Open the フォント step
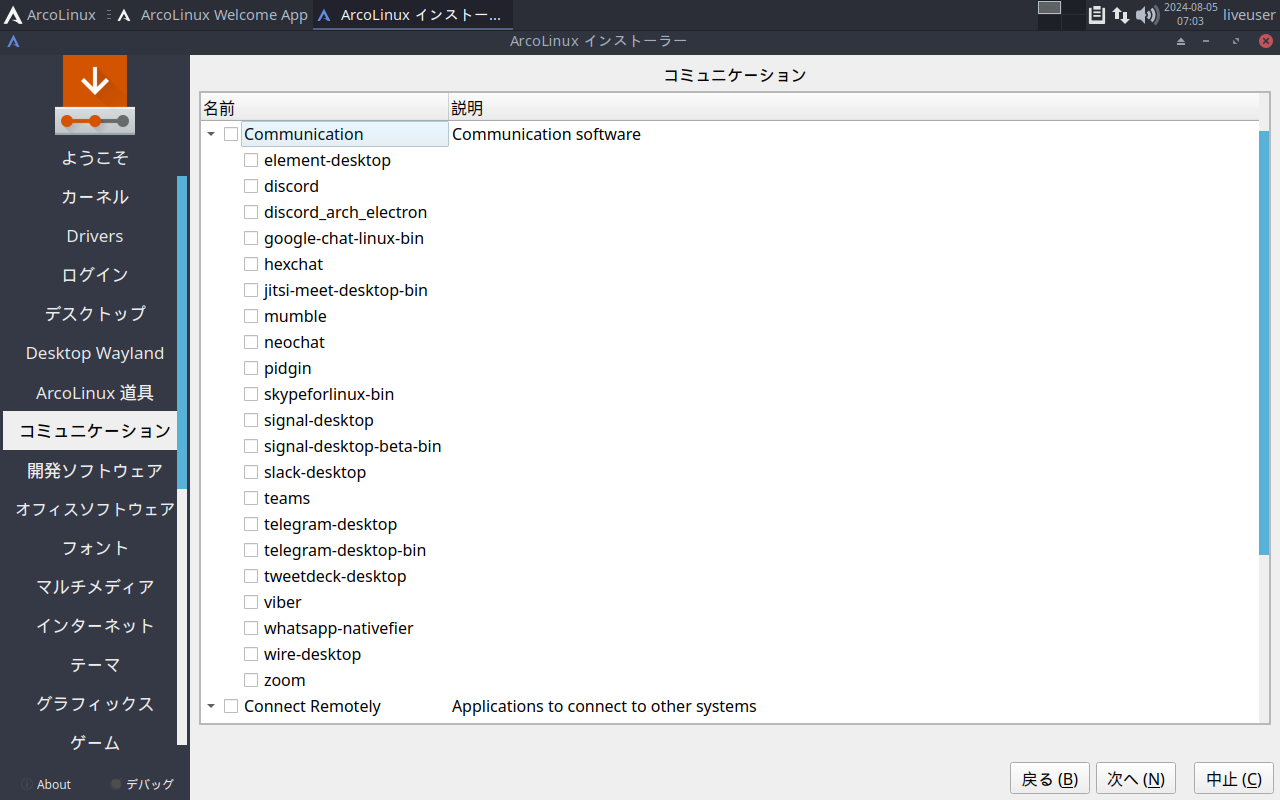This screenshot has width=1280, height=800. 95,548
